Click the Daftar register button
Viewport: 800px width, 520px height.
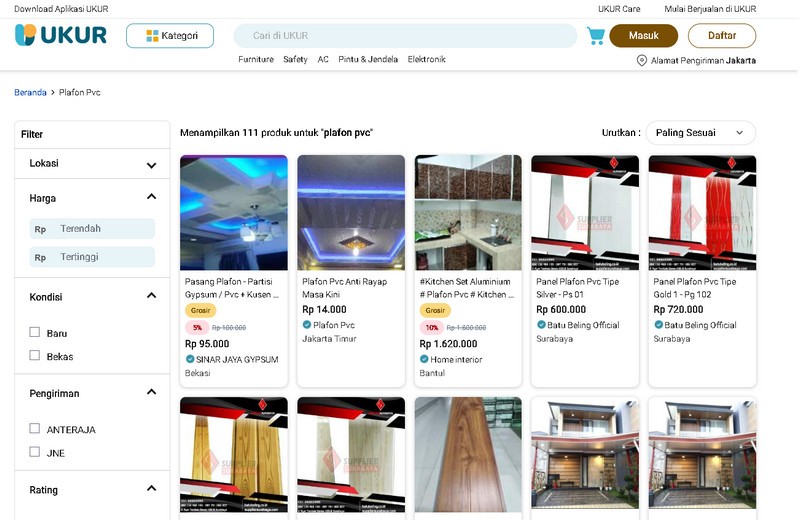pos(722,36)
